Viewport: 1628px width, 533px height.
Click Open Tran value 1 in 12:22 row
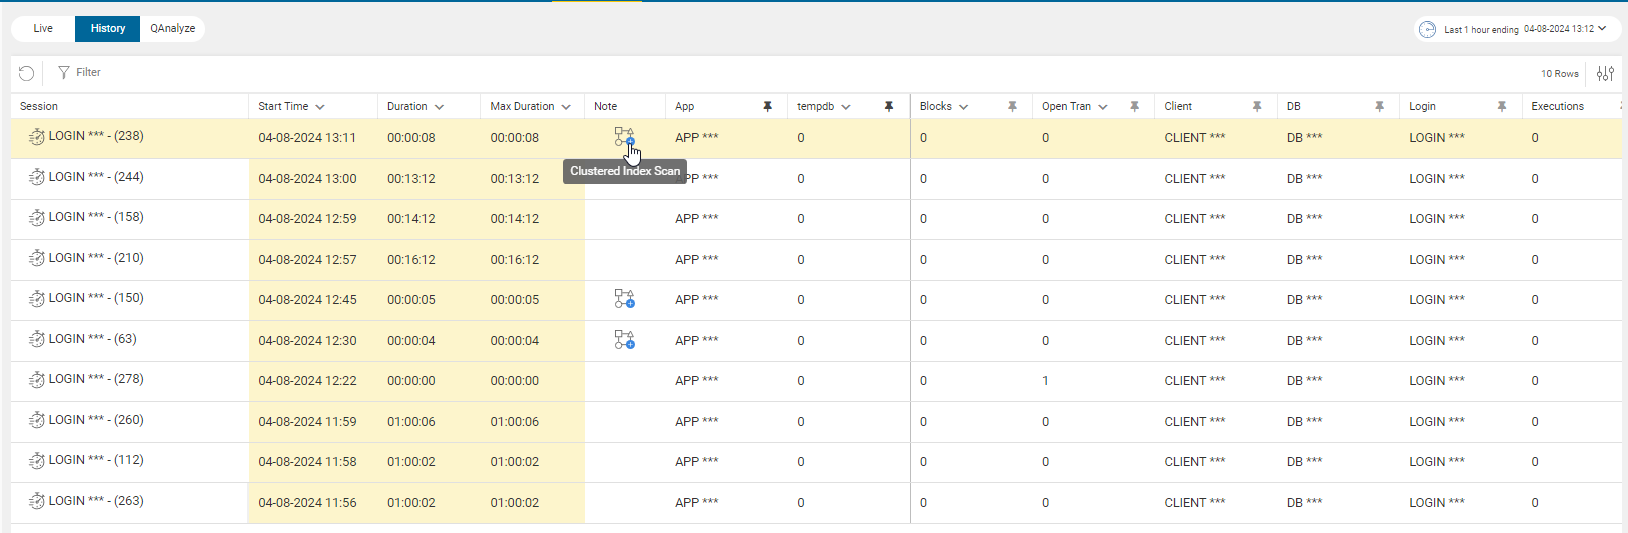click(1045, 381)
